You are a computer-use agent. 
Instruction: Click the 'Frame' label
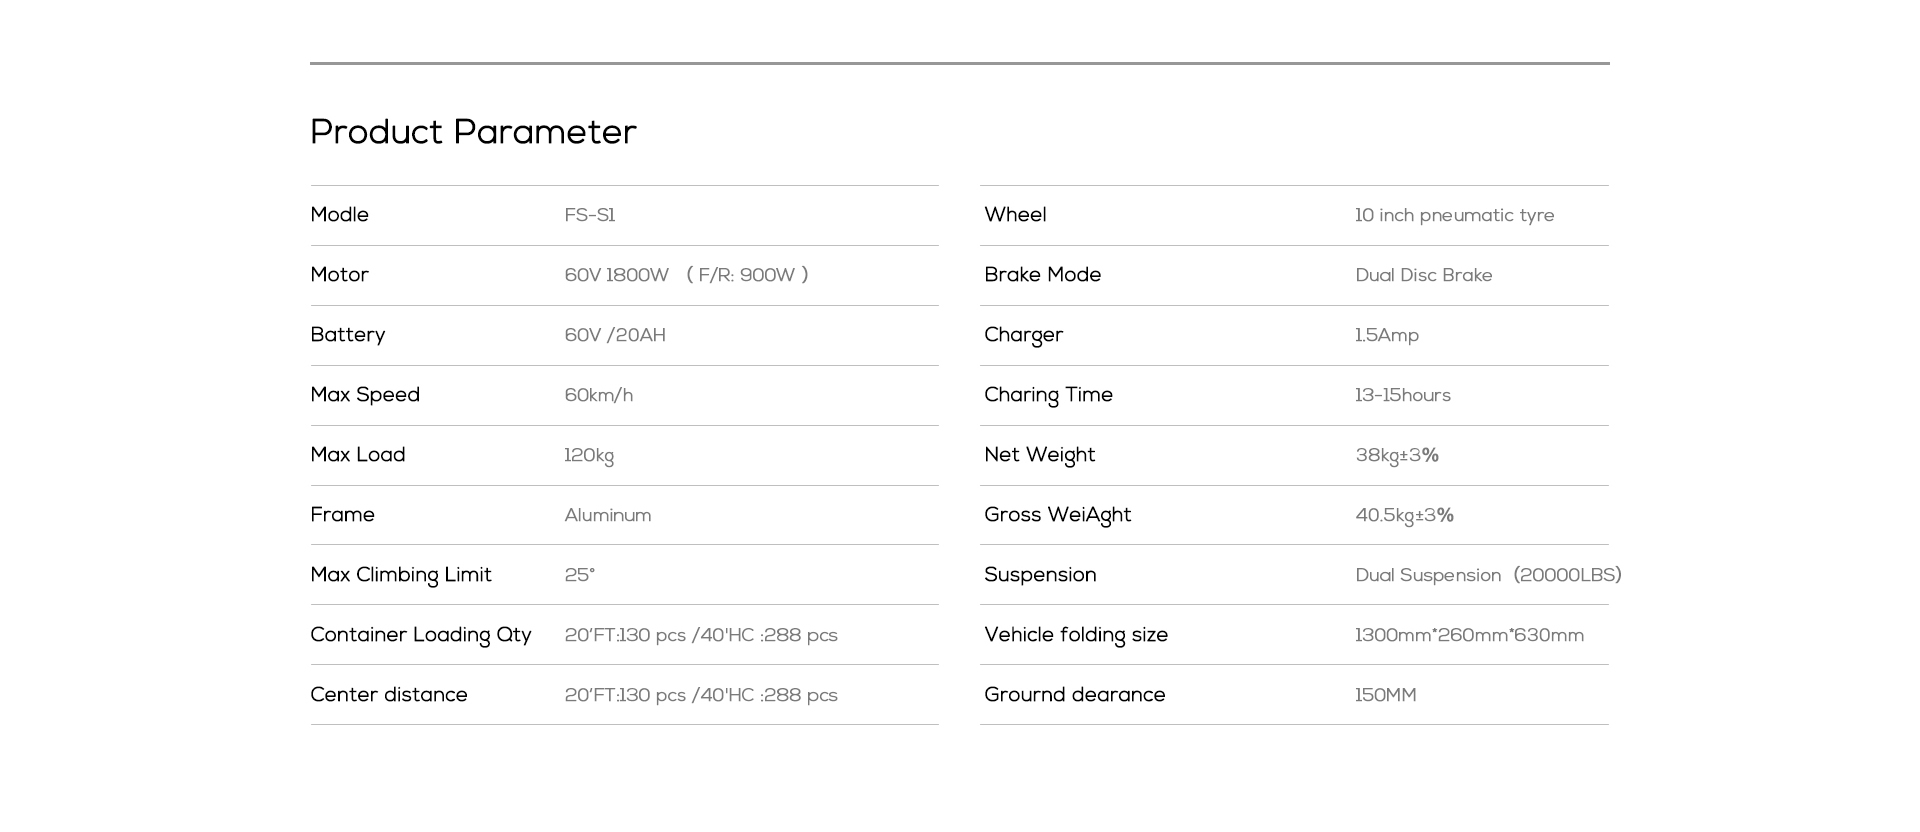(342, 515)
